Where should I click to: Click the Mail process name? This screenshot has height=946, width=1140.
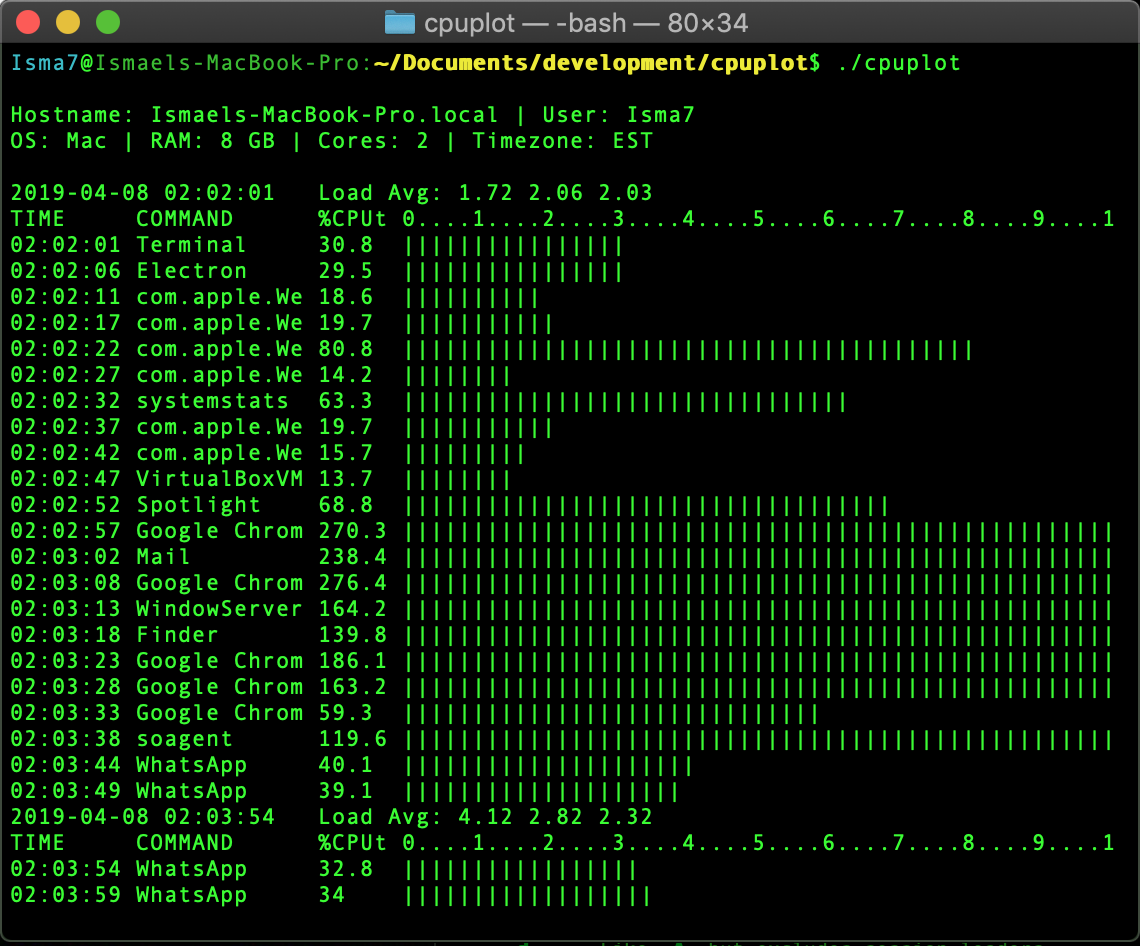pos(163,557)
